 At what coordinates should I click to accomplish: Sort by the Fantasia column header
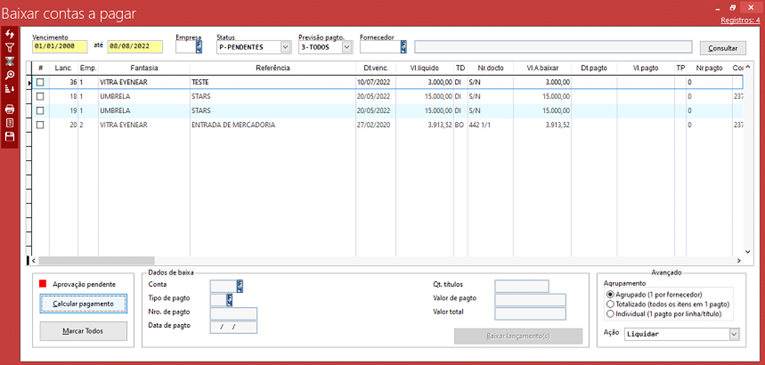coord(144,68)
